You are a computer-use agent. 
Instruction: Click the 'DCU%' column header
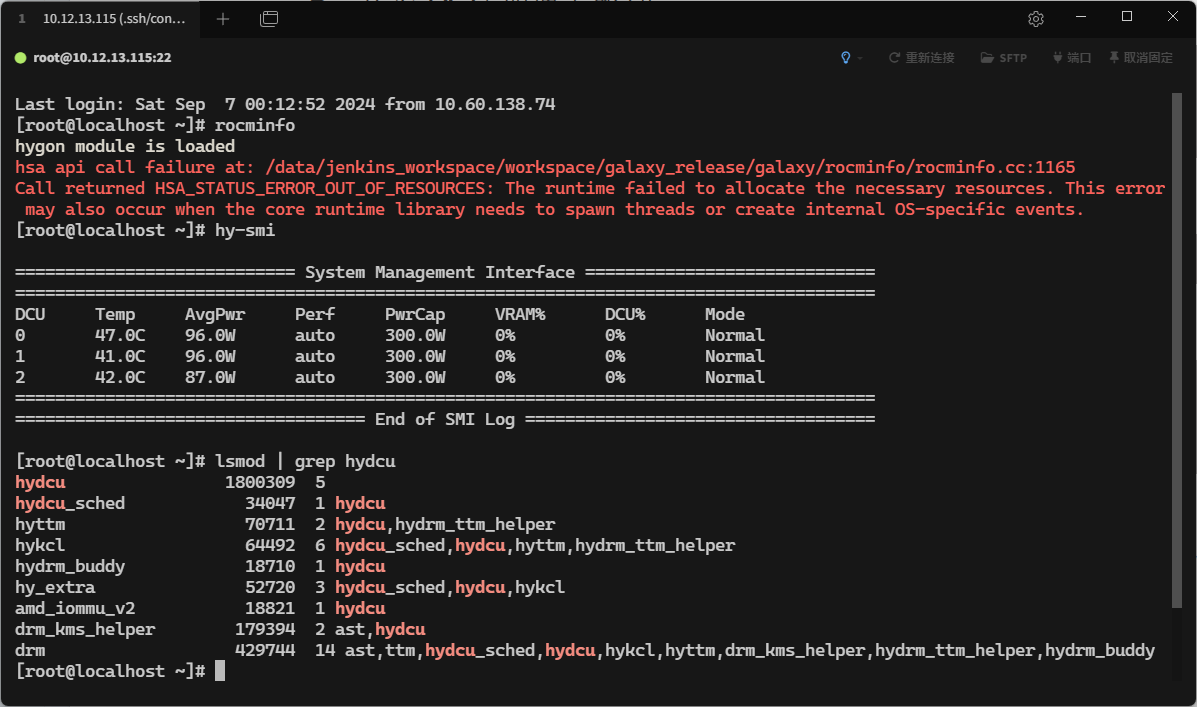pos(625,315)
